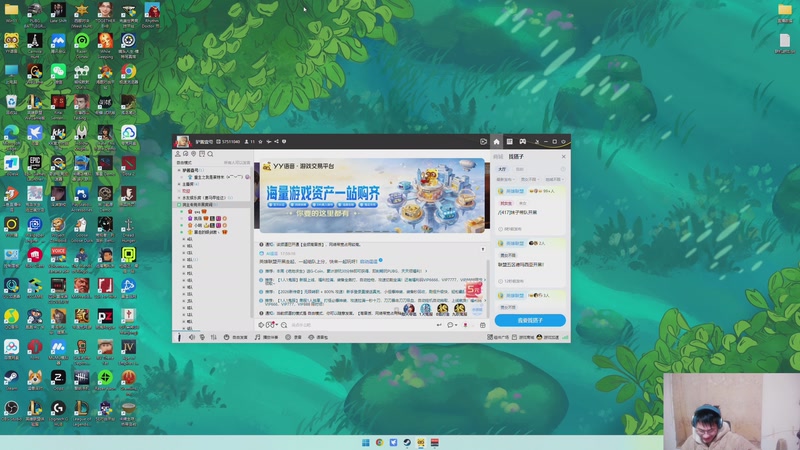The width and height of the screenshot is (800, 450).
Task: Switch to Chrome from the taskbar
Action: [380, 442]
